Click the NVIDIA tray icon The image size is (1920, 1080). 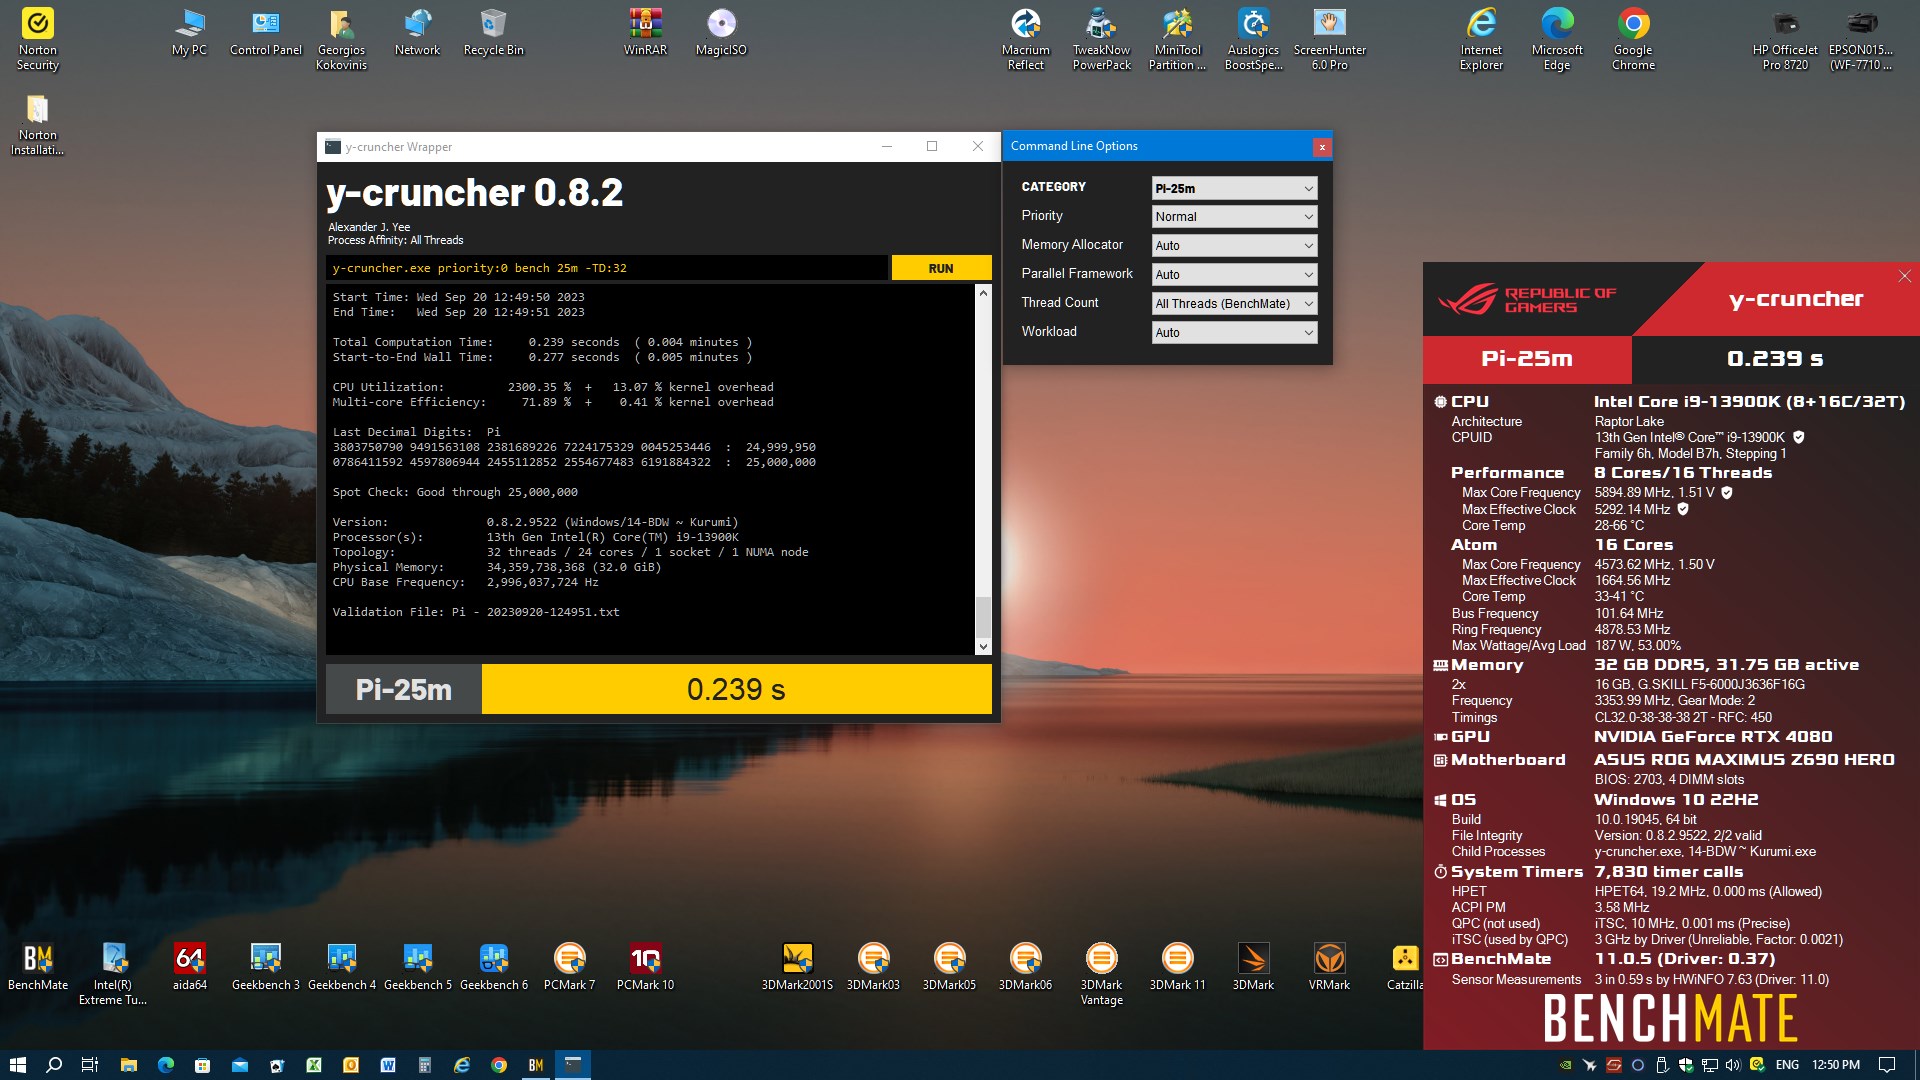coord(1565,1065)
